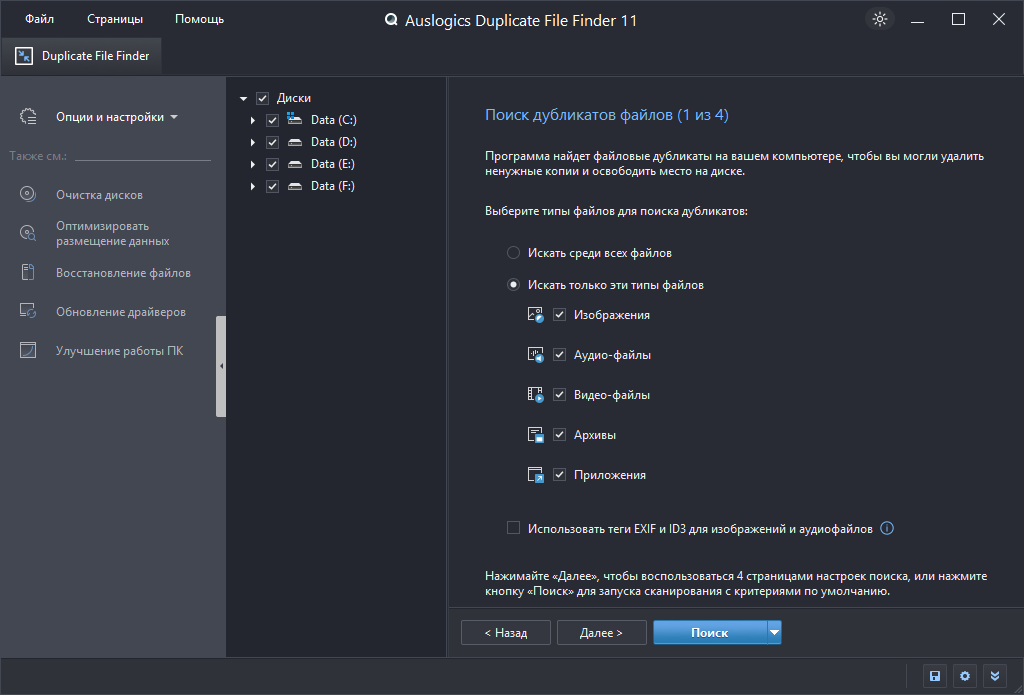Open the Помощь menu
This screenshot has height=695, width=1024.
coord(199,19)
